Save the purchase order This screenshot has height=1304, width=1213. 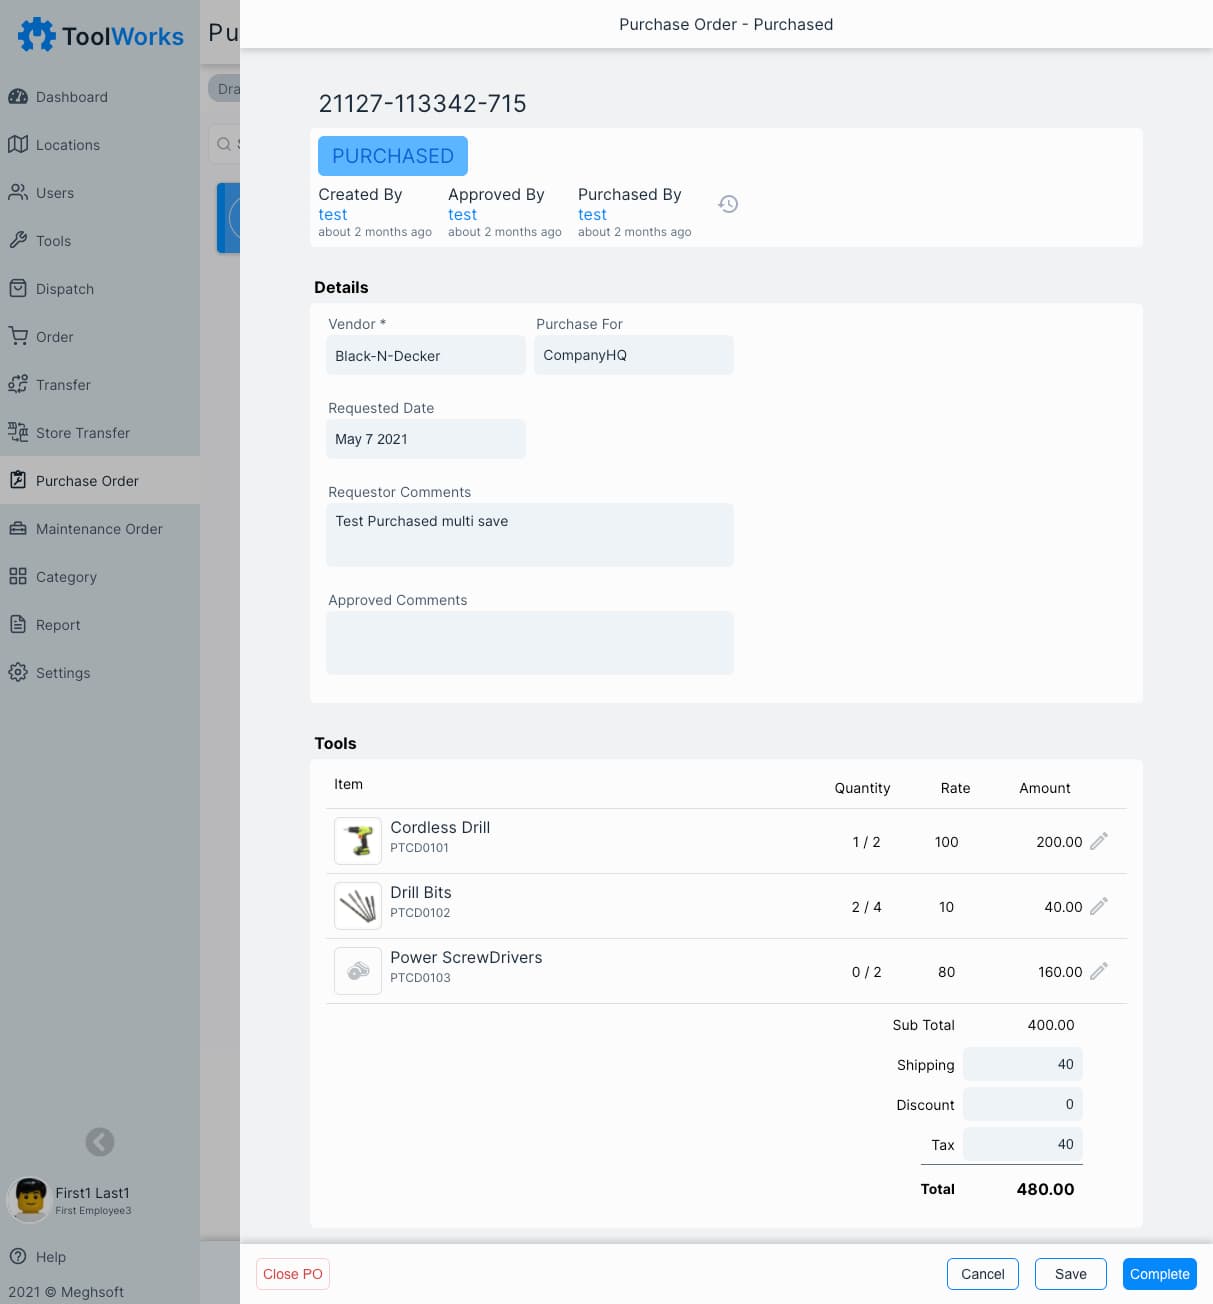point(1070,1274)
